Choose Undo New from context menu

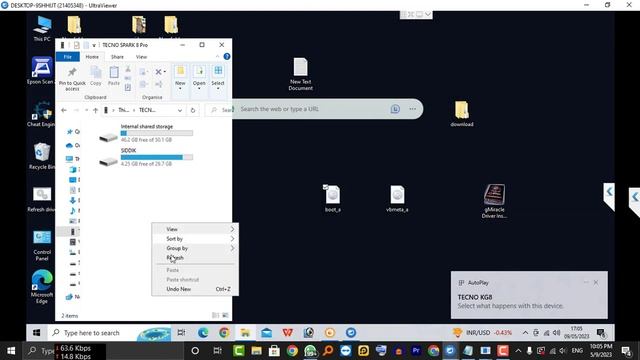click(195, 289)
